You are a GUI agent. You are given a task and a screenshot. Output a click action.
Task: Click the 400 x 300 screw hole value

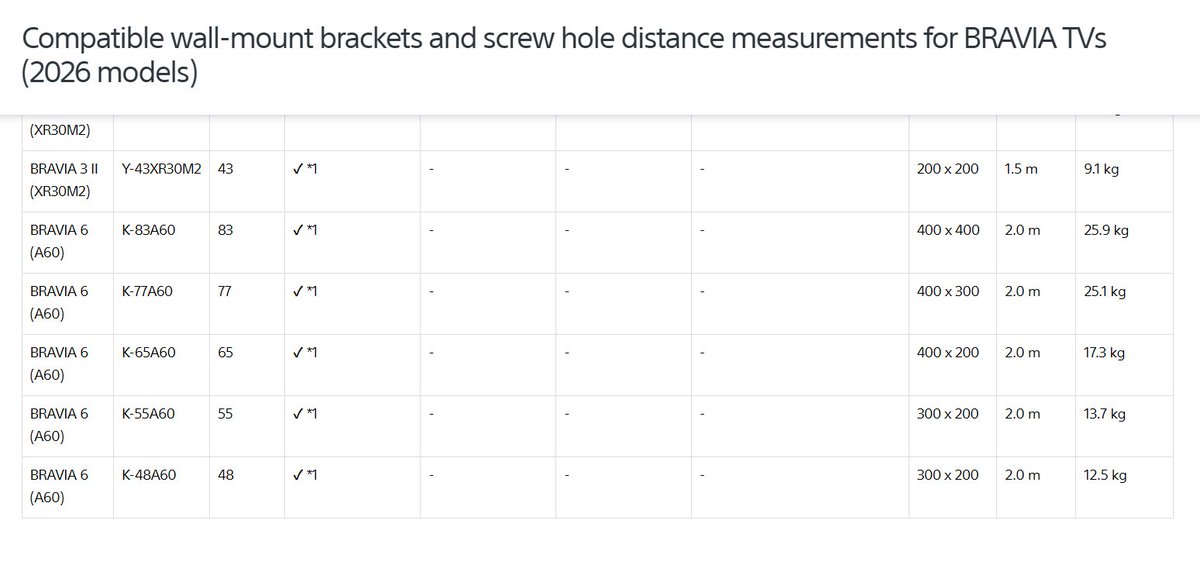(947, 292)
